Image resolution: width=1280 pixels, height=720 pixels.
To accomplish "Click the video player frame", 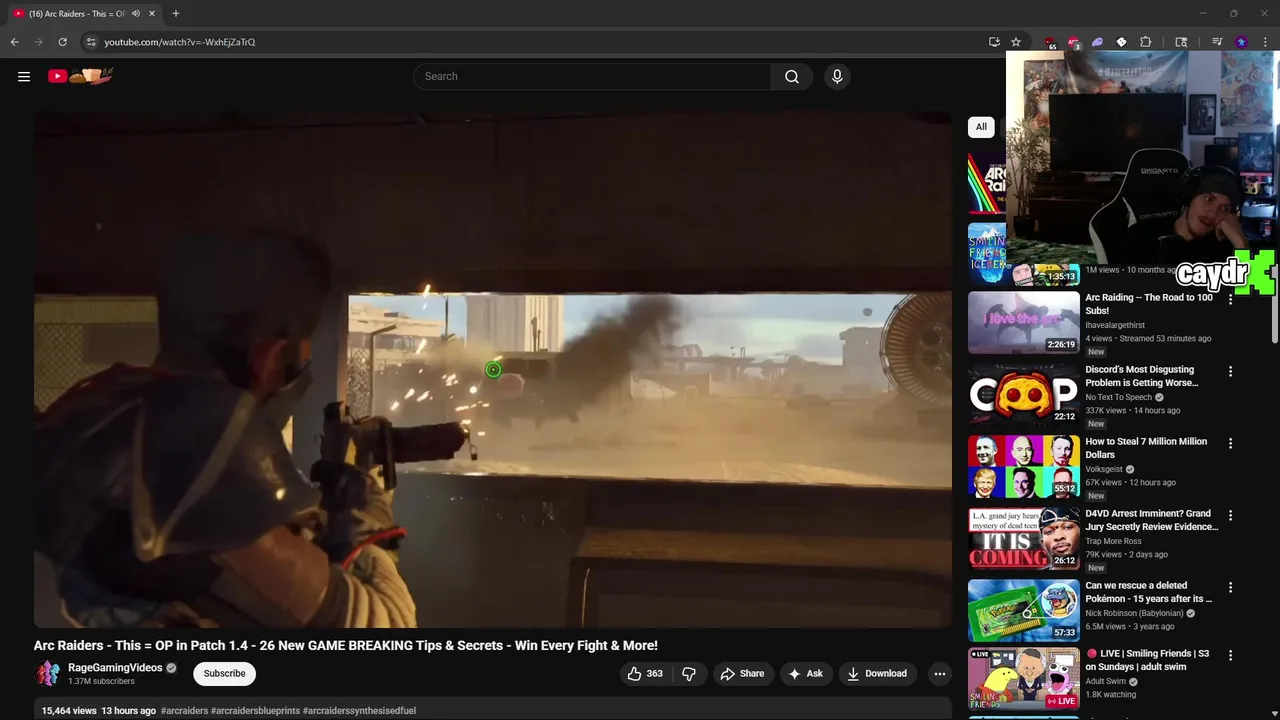I will [493, 370].
